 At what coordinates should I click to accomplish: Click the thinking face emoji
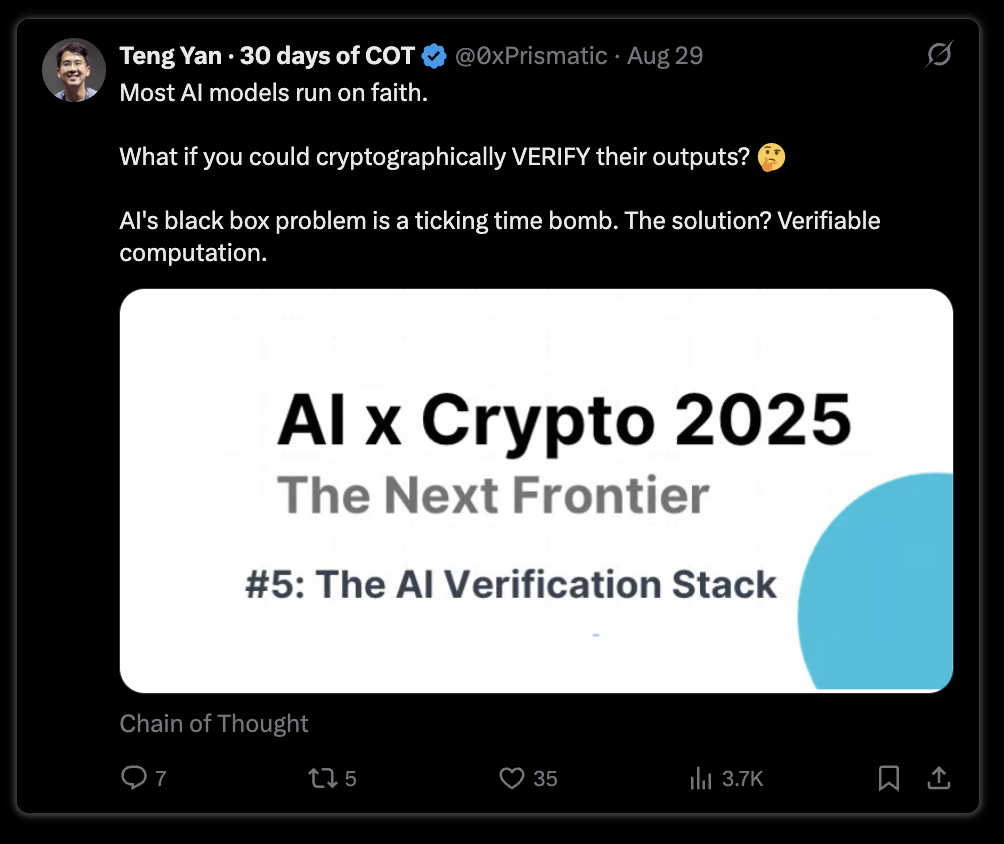771,158
